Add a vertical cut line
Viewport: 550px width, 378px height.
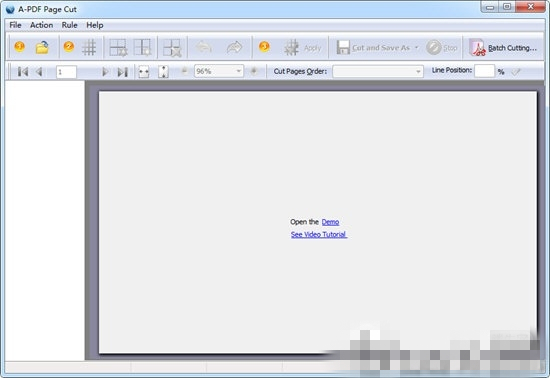143,48
